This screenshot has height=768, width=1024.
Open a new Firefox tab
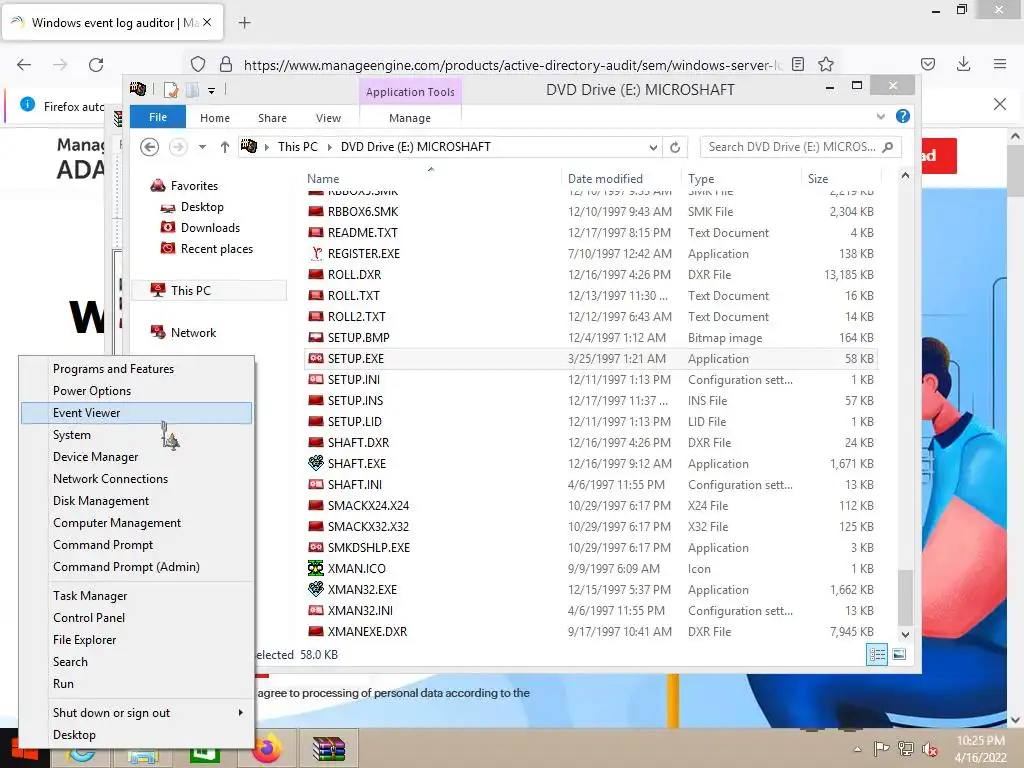pos(244,23)
